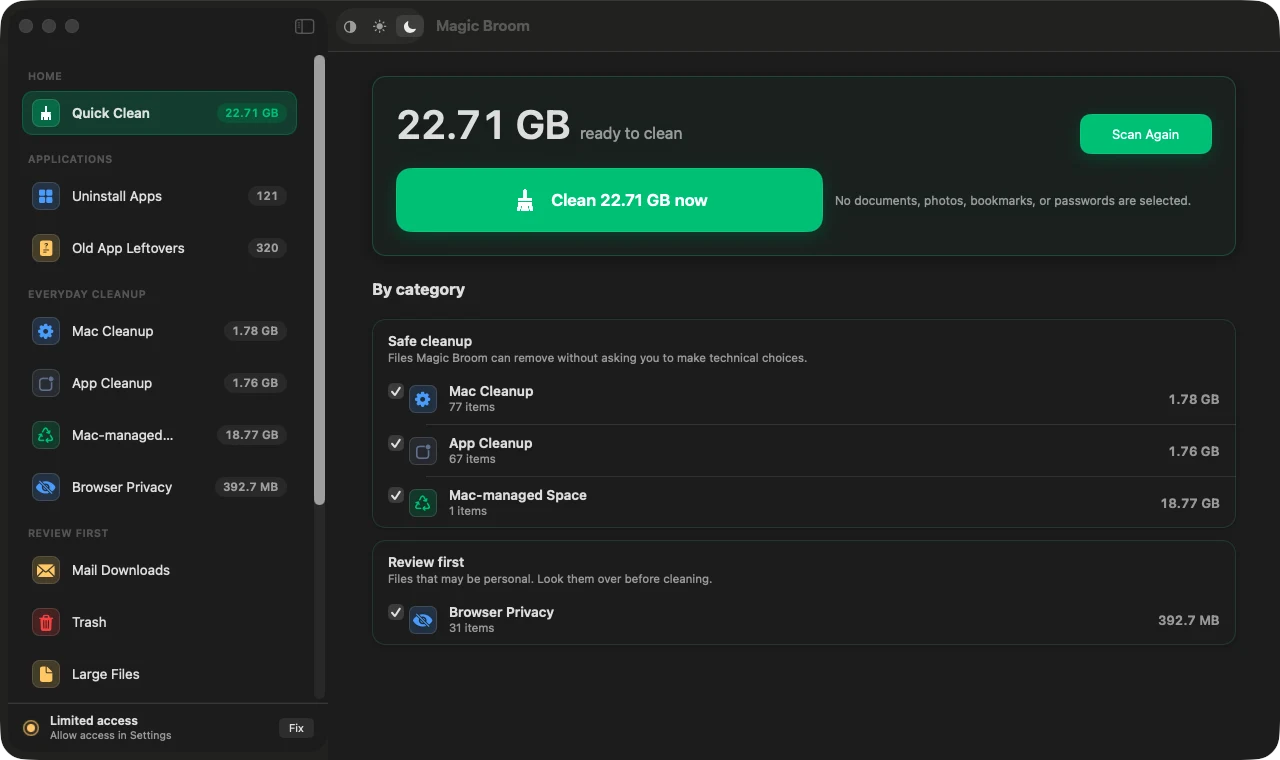Click the Magic Broom title text
Screen dimensions: 1280x760
483,26
